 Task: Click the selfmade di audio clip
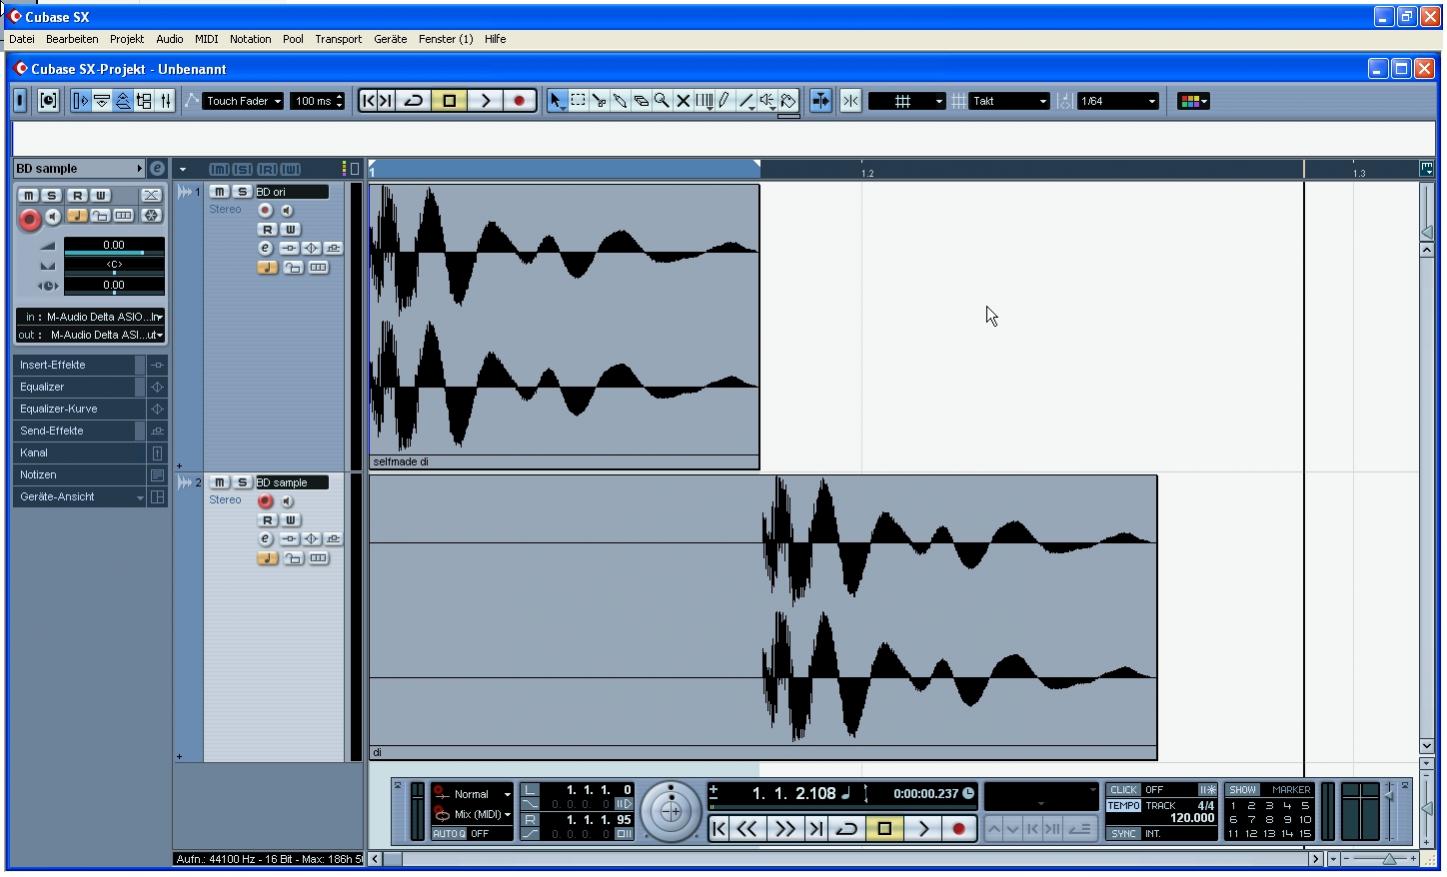565,327
